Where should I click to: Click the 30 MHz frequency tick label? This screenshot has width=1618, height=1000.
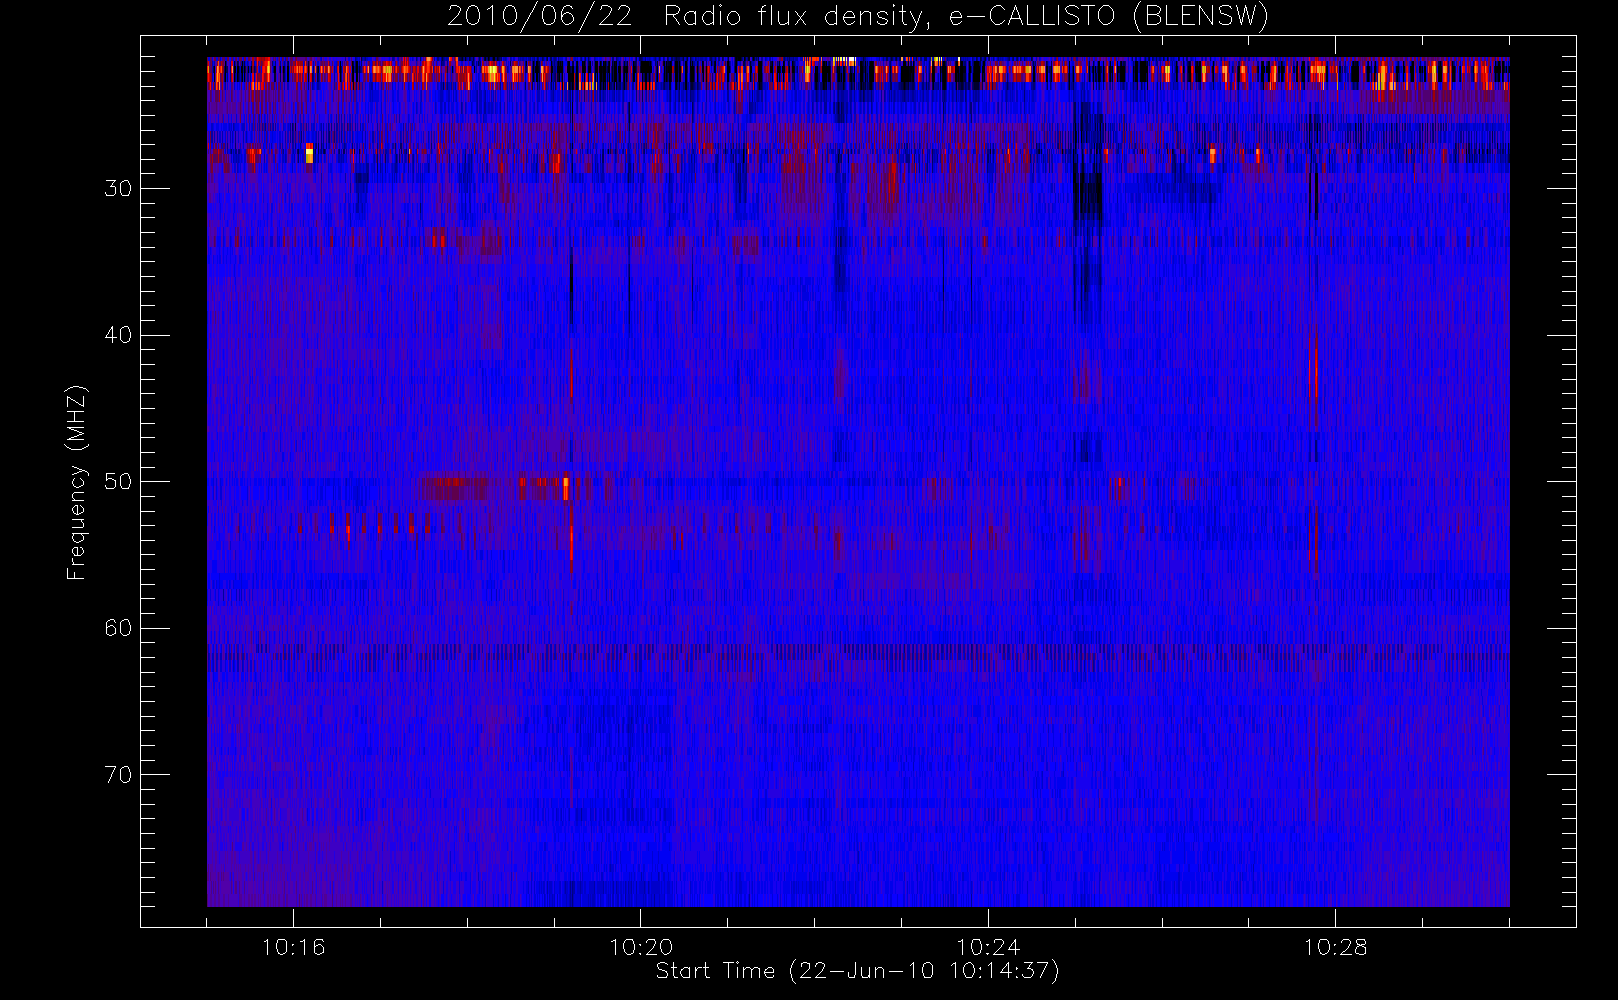point(118,189)
